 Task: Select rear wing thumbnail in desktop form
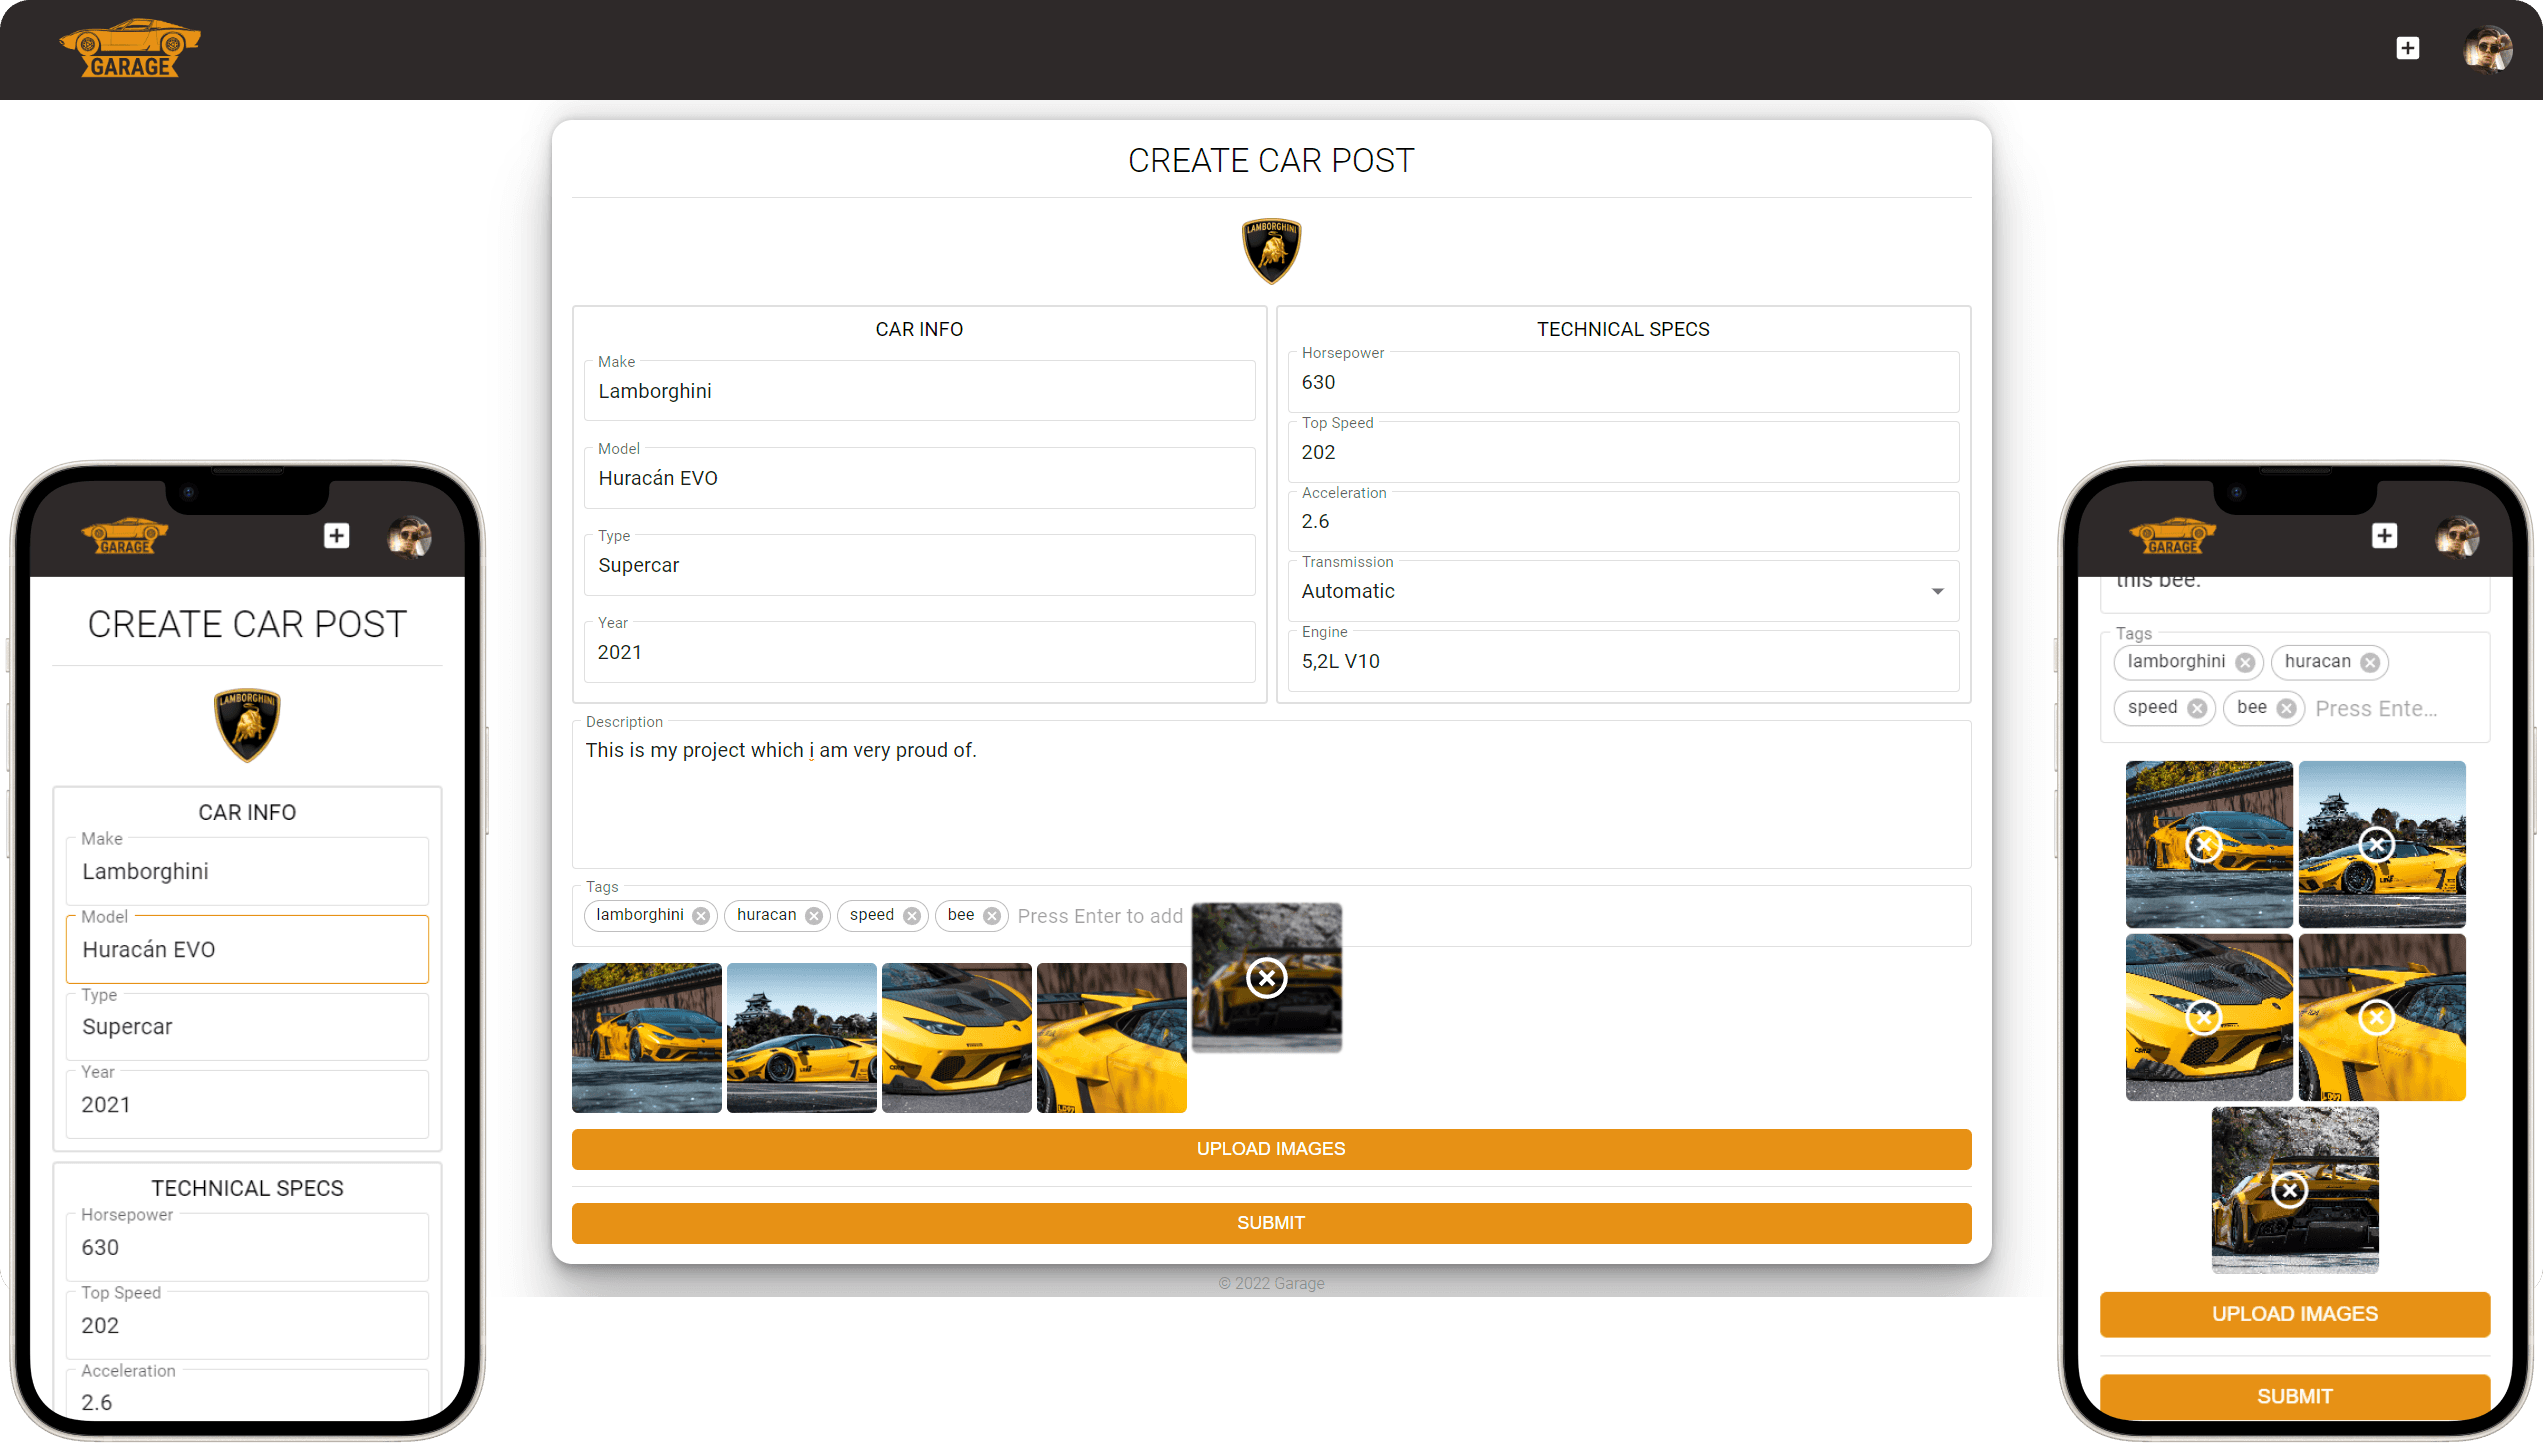point(1112,1038)
